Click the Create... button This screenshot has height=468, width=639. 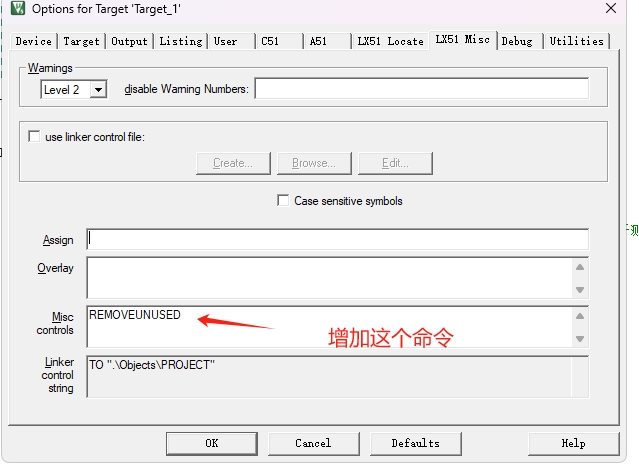point(233,163)
